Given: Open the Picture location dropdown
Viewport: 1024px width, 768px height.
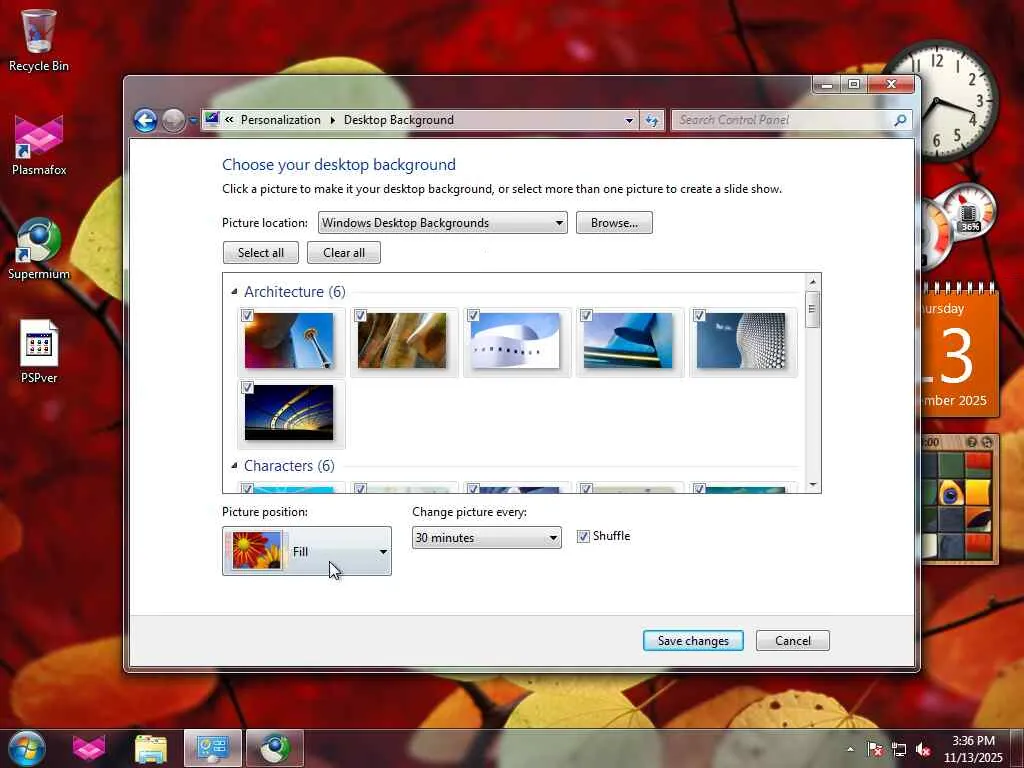Looking at the screenshot, I should [442, 223].
